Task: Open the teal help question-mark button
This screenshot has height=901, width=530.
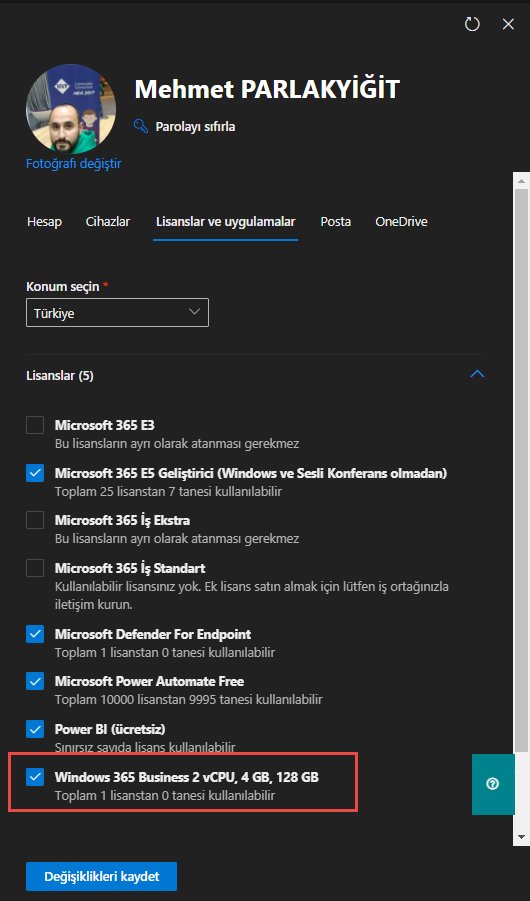Action: 493,784
